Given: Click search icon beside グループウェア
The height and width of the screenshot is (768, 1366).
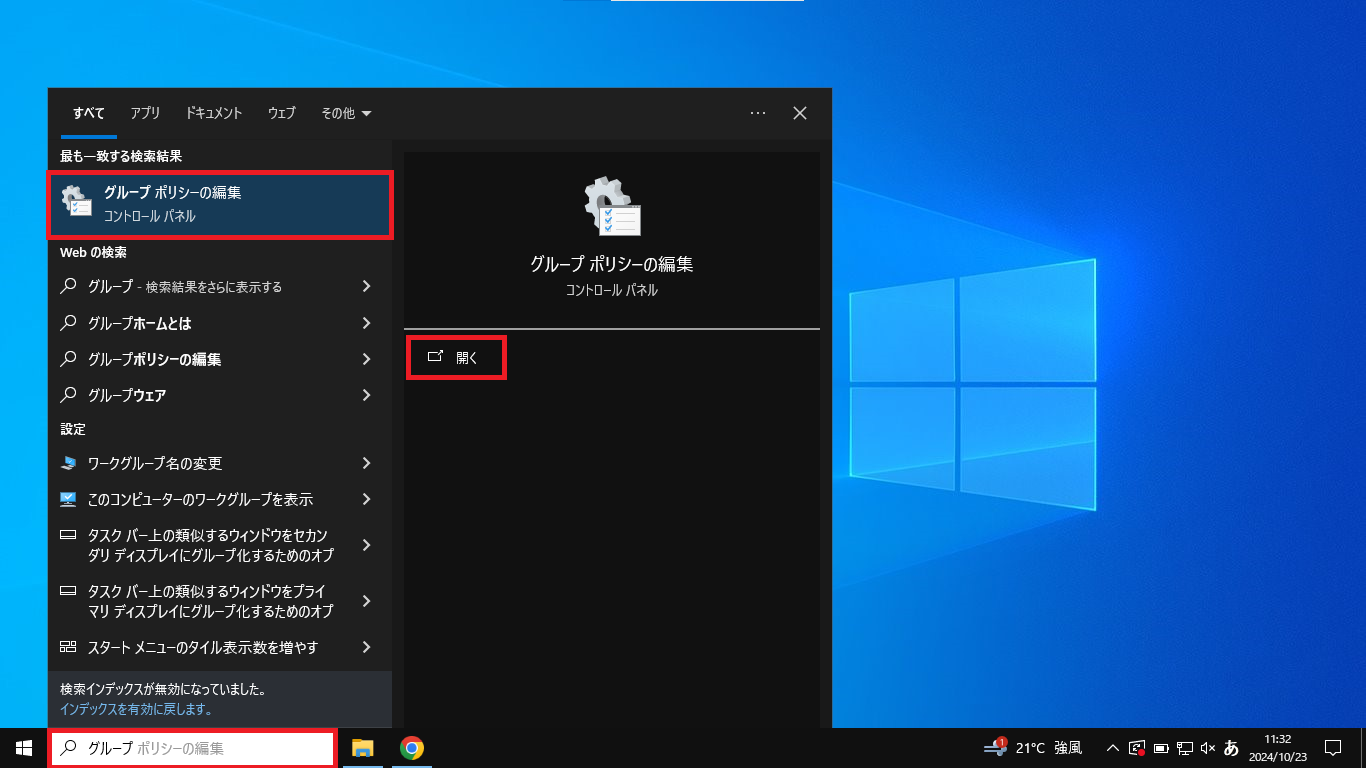Looking at the screenshot, I should click(x=68, y=395).
